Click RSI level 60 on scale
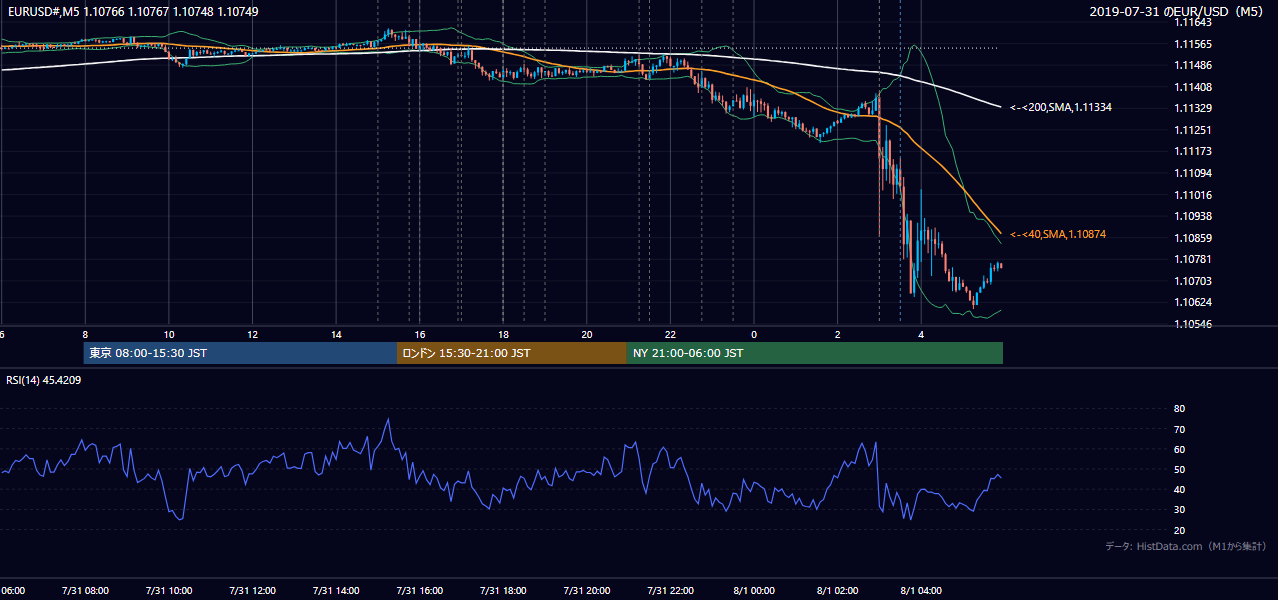Image resolution: width=1278 pixels, height=600 pixels. (x=1179, y=449)
